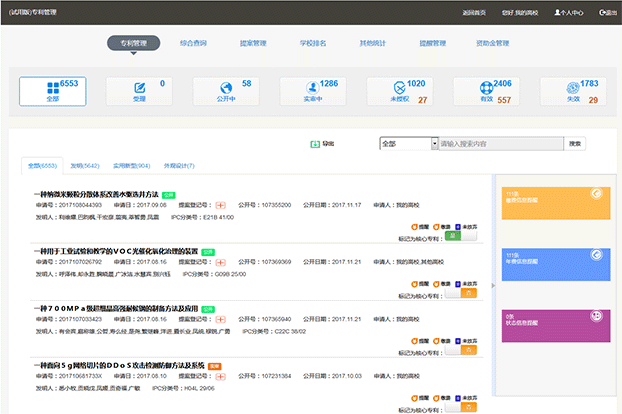Open the 公开中 (in publication) globe icon
The width and height of the screenshot is (622, 414).
(x=226, y=88)
